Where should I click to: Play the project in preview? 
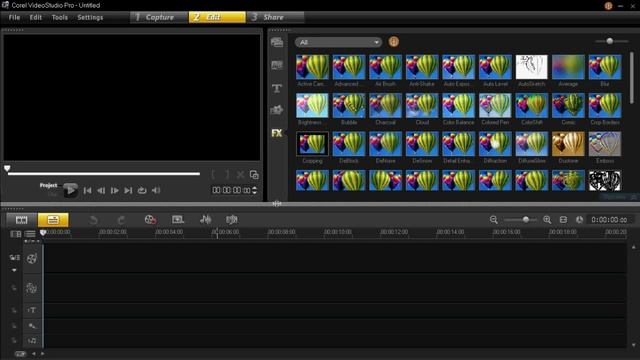pyautogui.click(x=70, y=190)
